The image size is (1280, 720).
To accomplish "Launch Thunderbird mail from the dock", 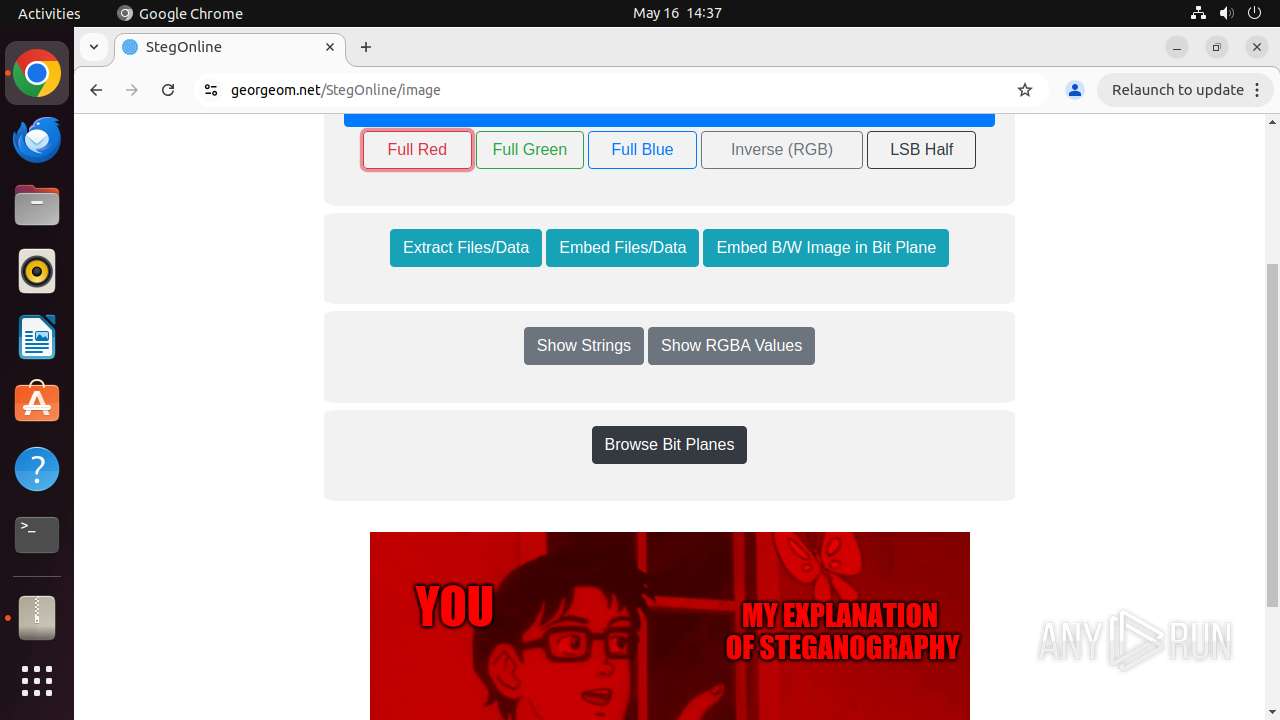I will point(37,140).
